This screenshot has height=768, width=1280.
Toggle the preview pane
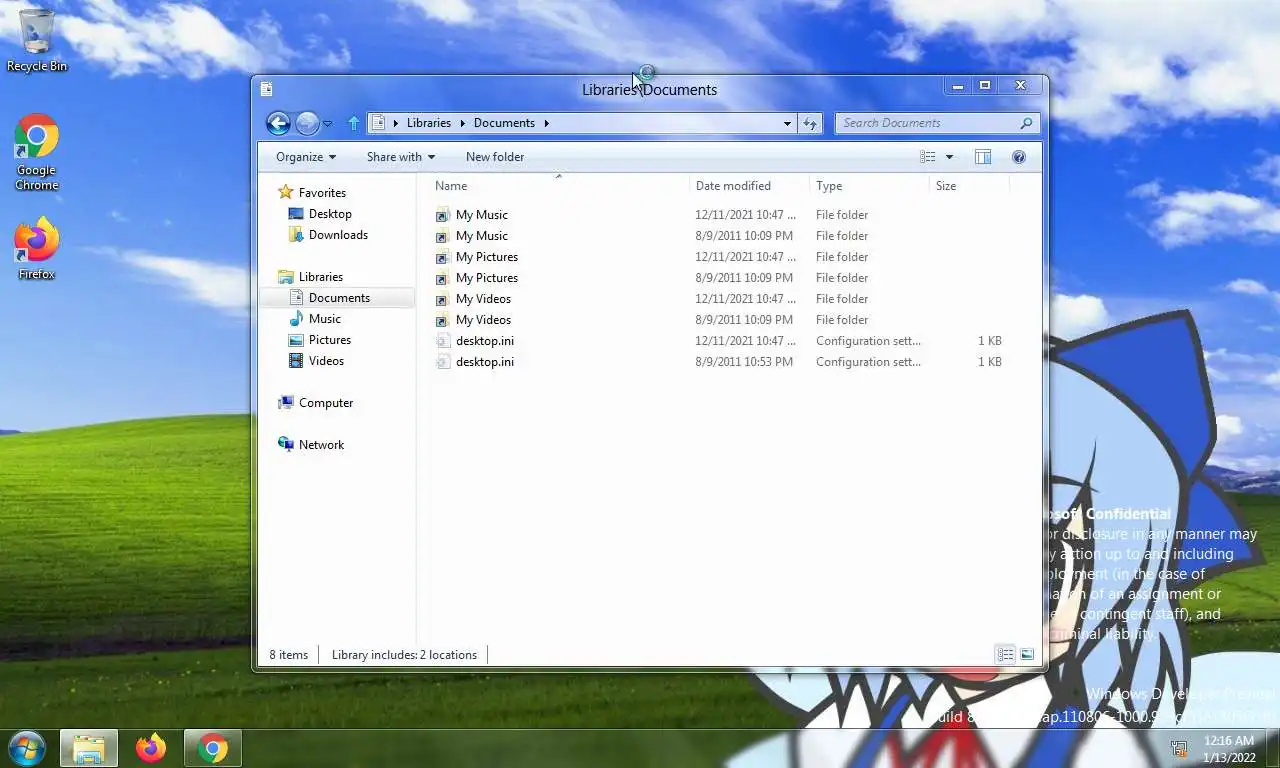[983, 157]
